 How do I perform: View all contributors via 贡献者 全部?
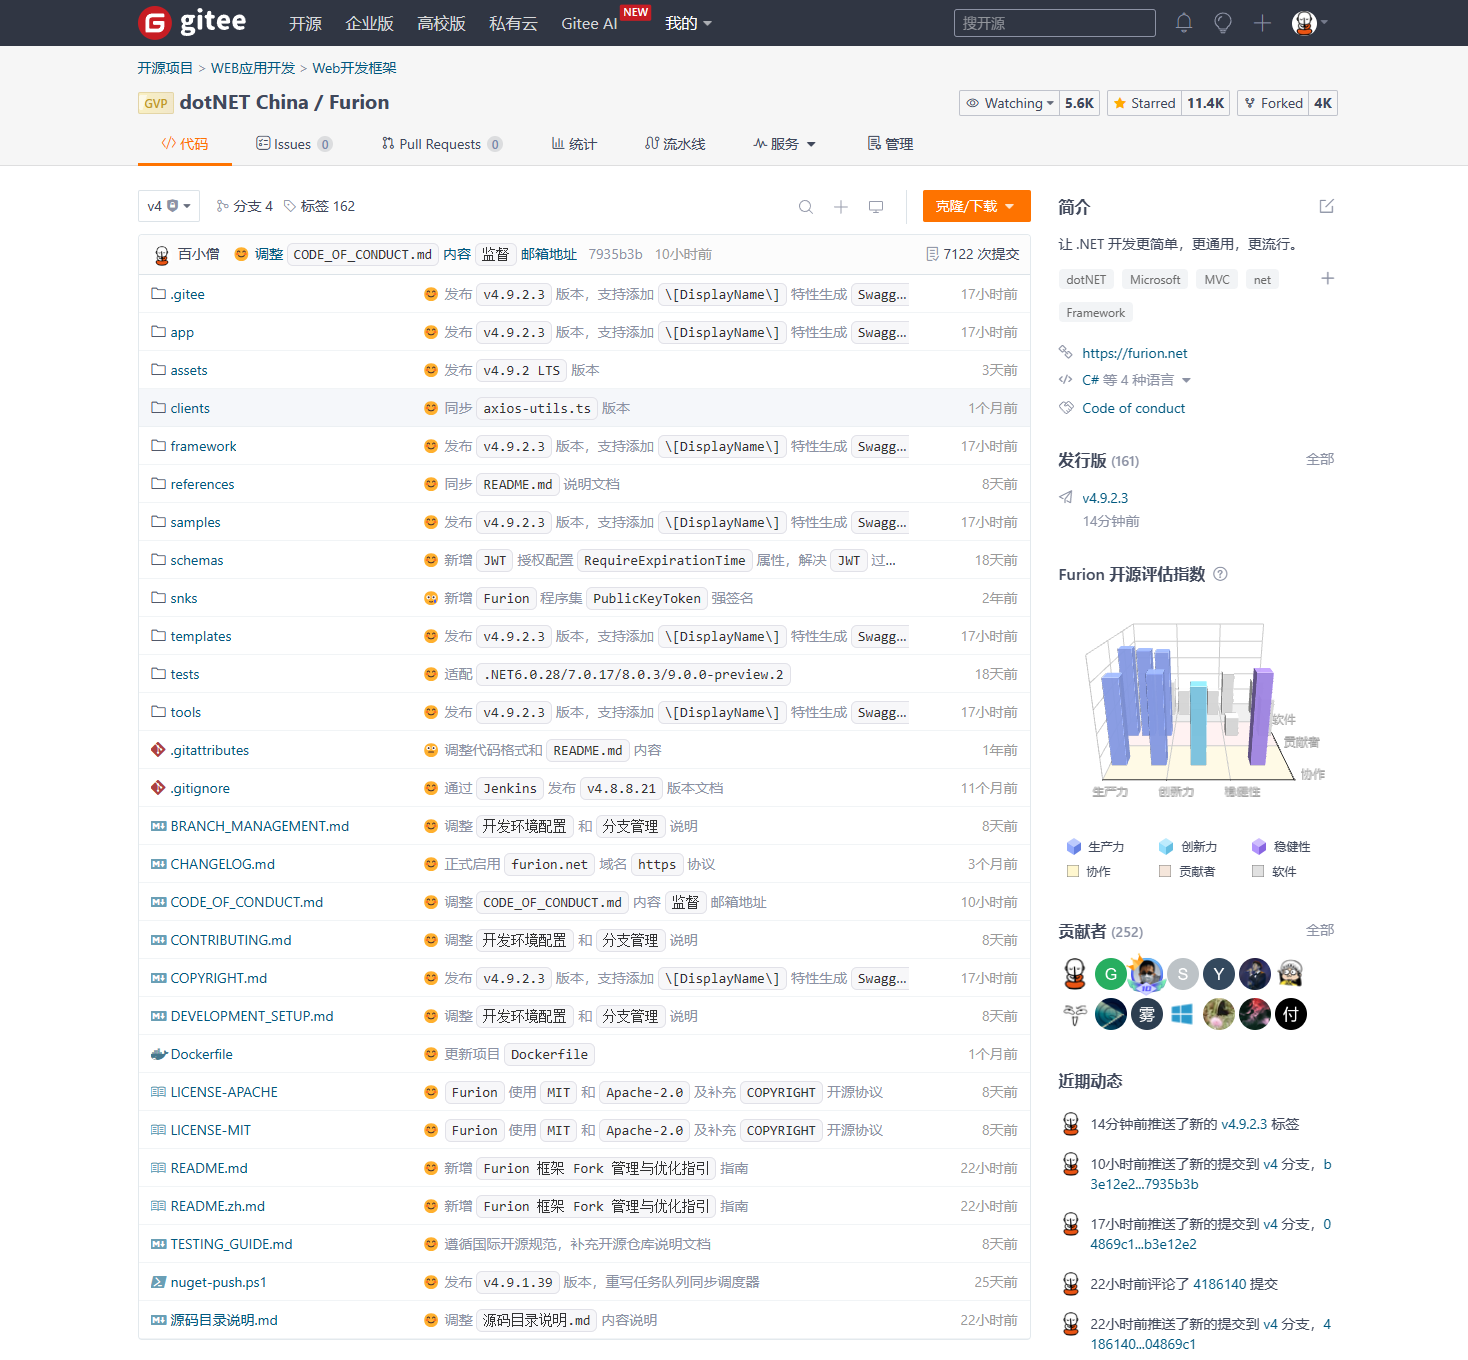point(1320,930)
